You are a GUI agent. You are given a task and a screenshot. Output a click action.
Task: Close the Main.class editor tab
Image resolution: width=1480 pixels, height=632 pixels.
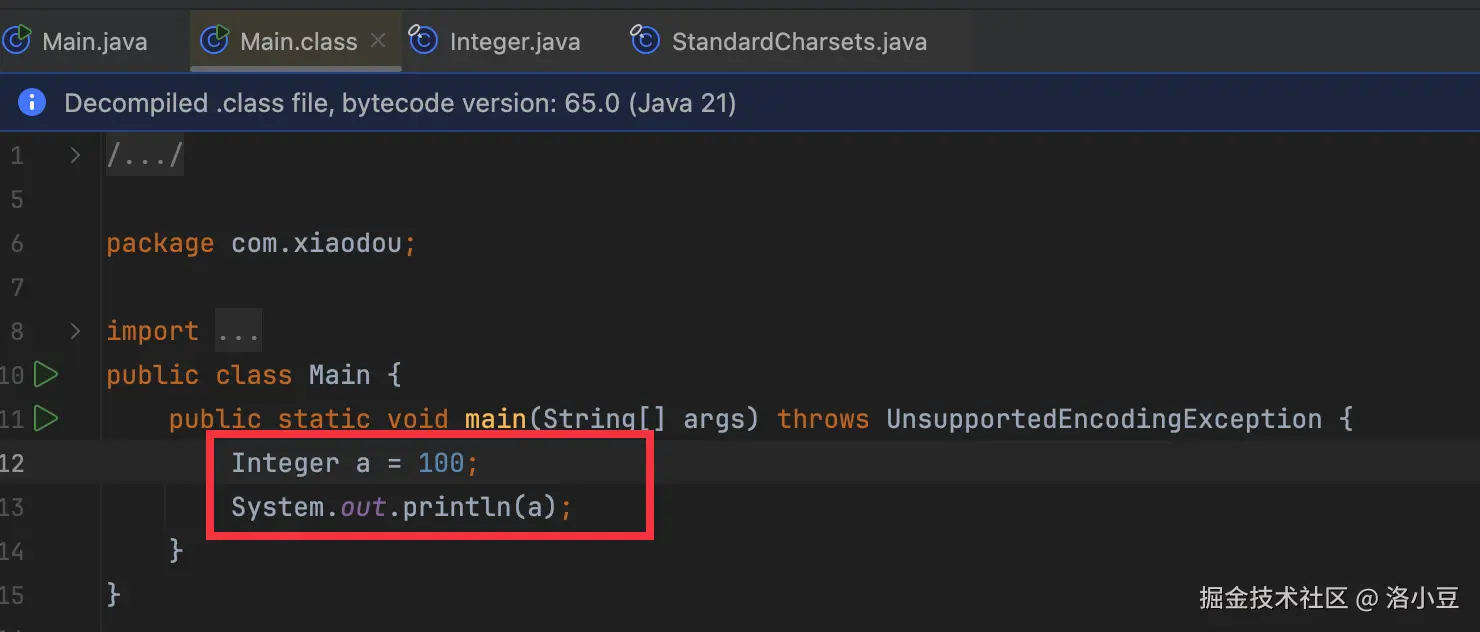pyautogui.click(x=378, y=41)
